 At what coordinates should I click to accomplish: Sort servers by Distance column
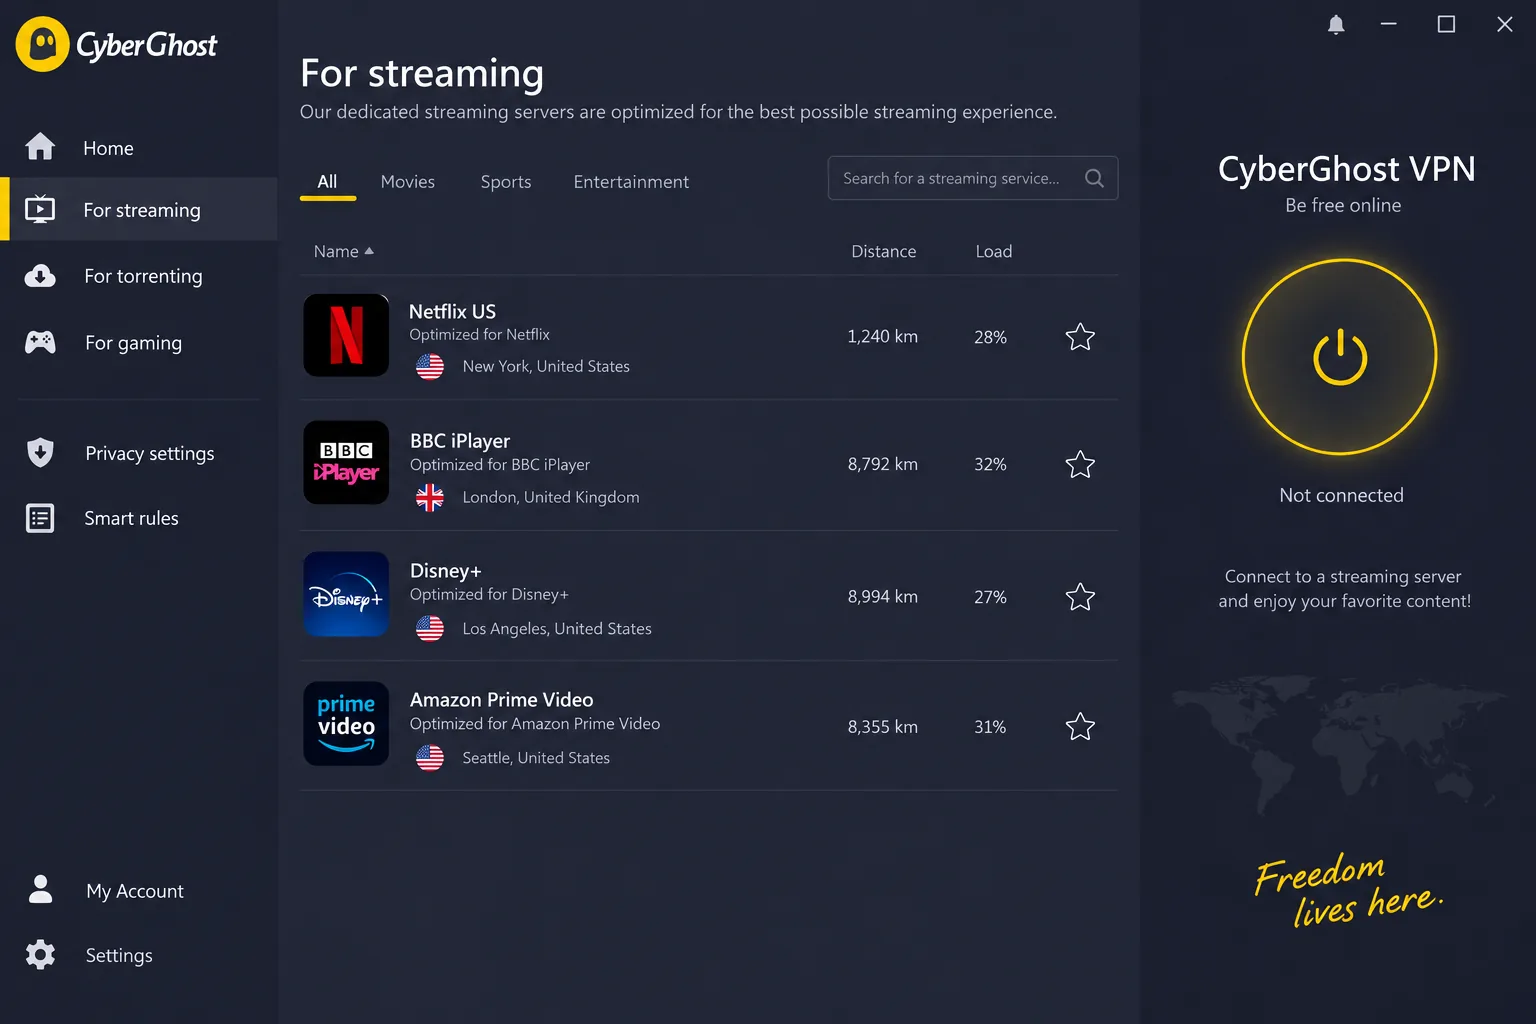883,251
